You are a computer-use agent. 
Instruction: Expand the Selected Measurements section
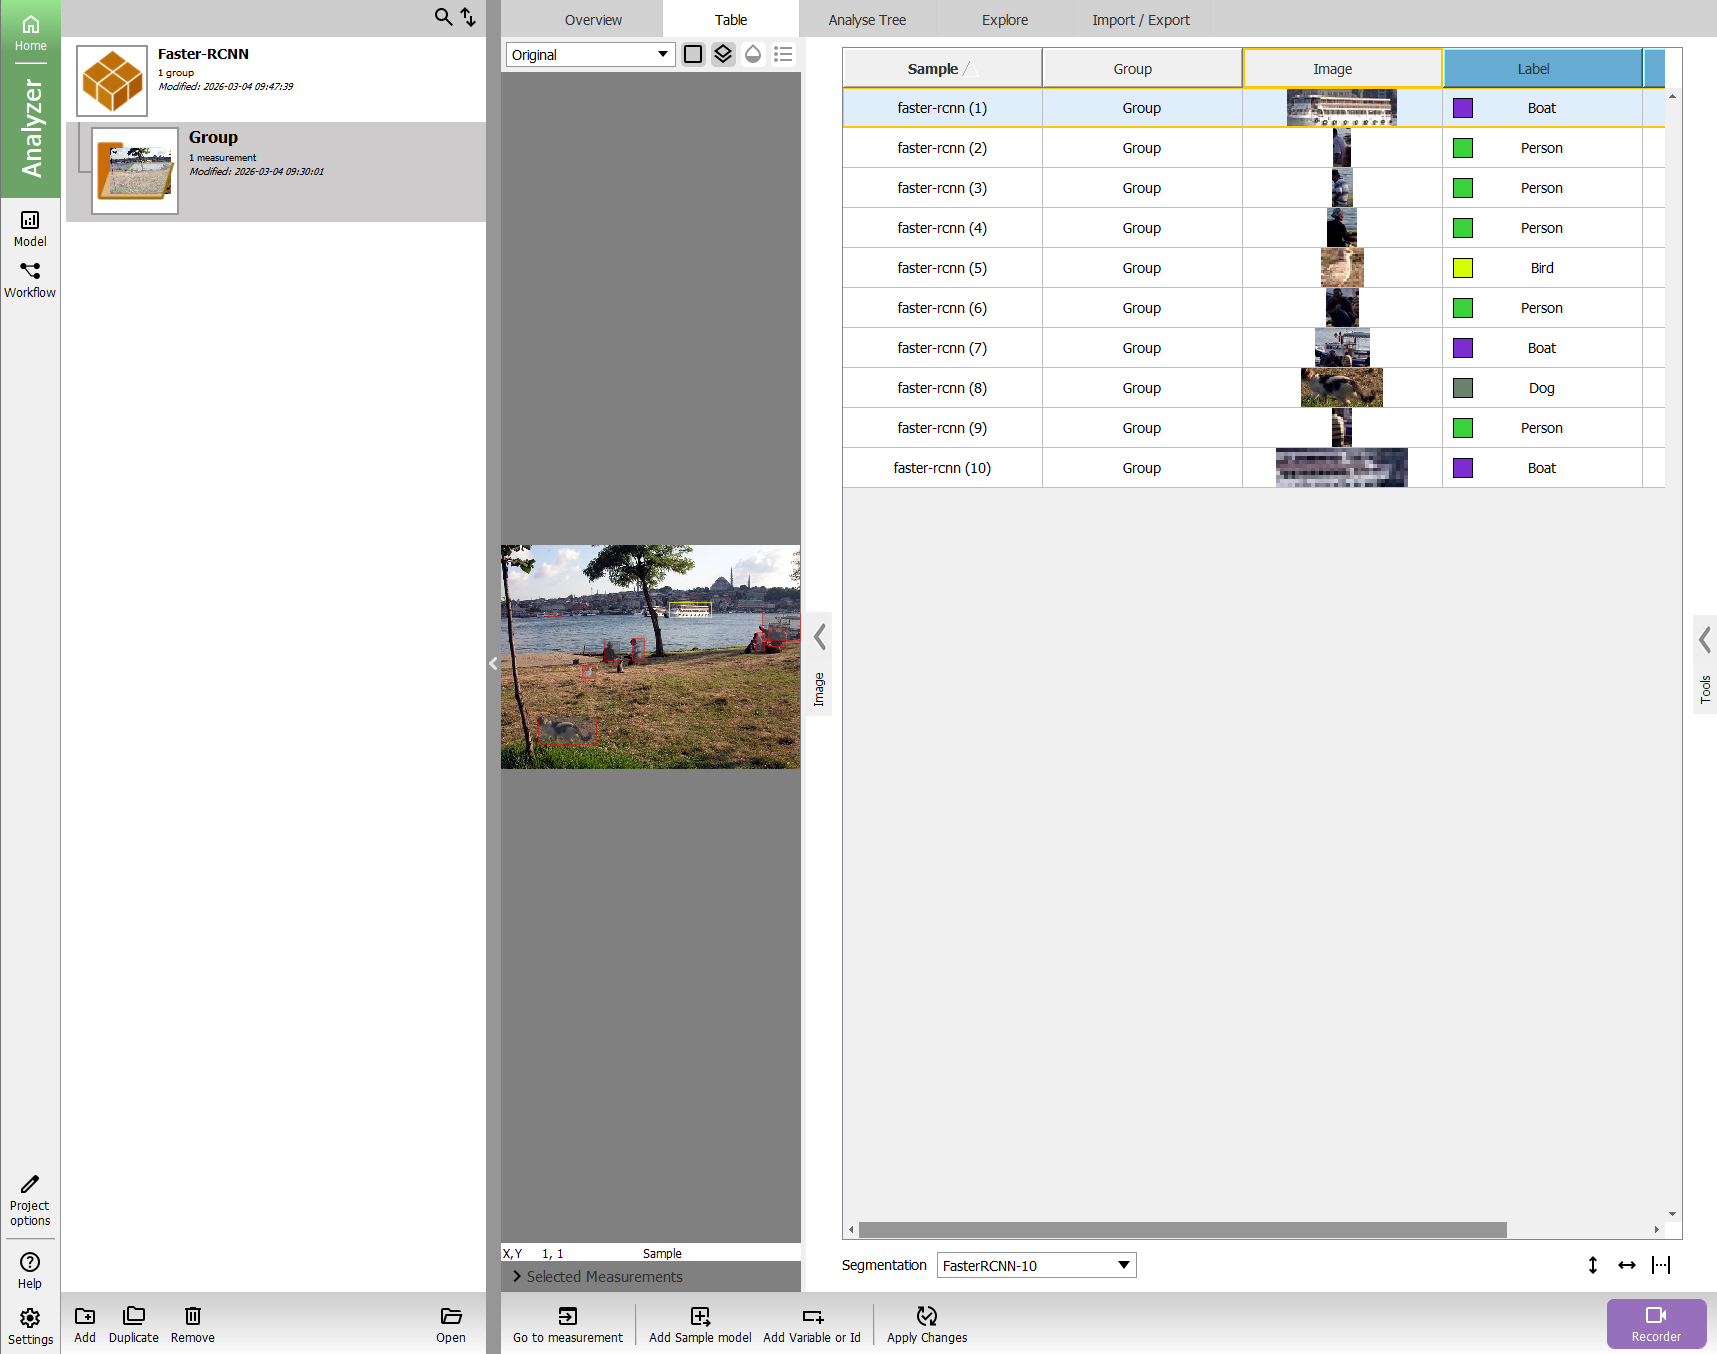coord(598,1277)
